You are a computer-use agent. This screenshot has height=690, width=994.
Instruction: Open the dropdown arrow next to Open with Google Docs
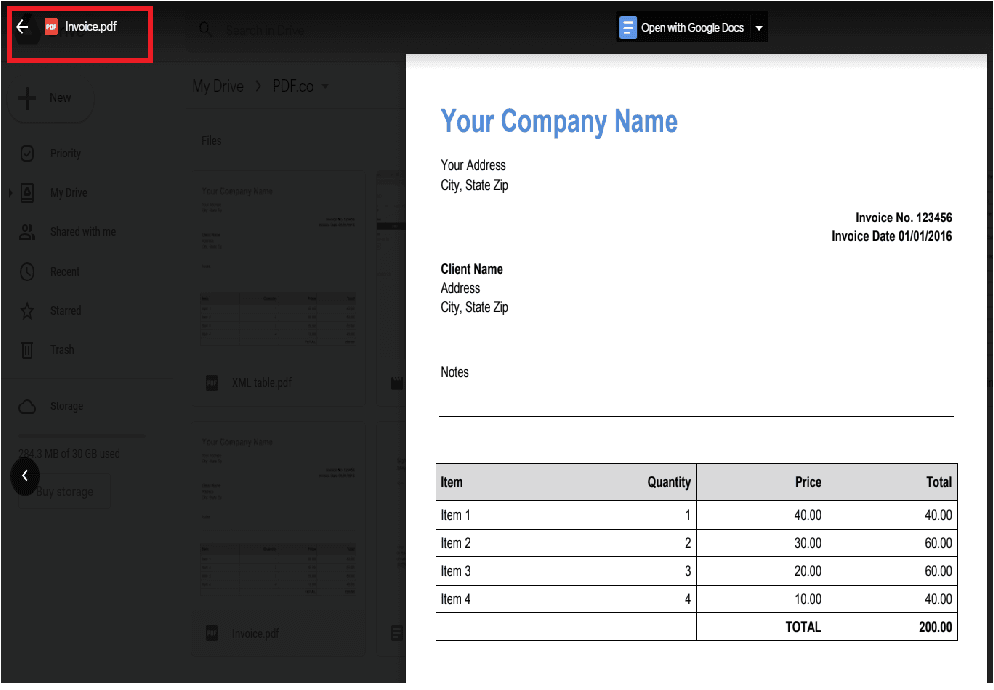pos(759,28)
